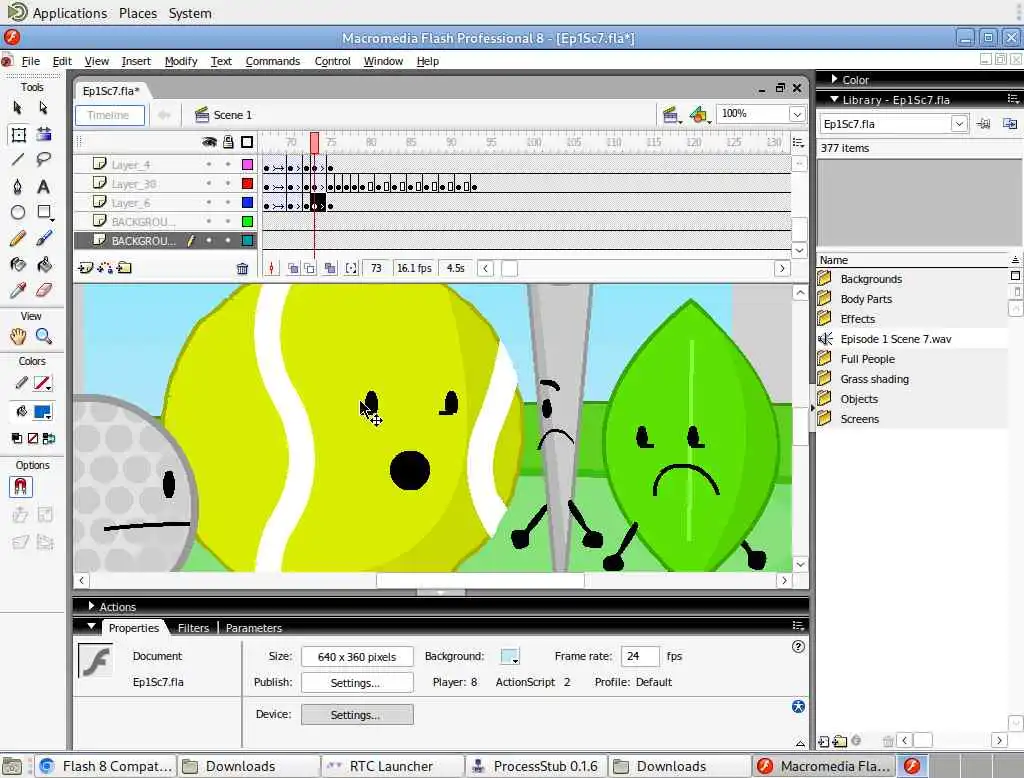
Task: Toggle lock all layers padlock icon
Action: coord(228,142)
